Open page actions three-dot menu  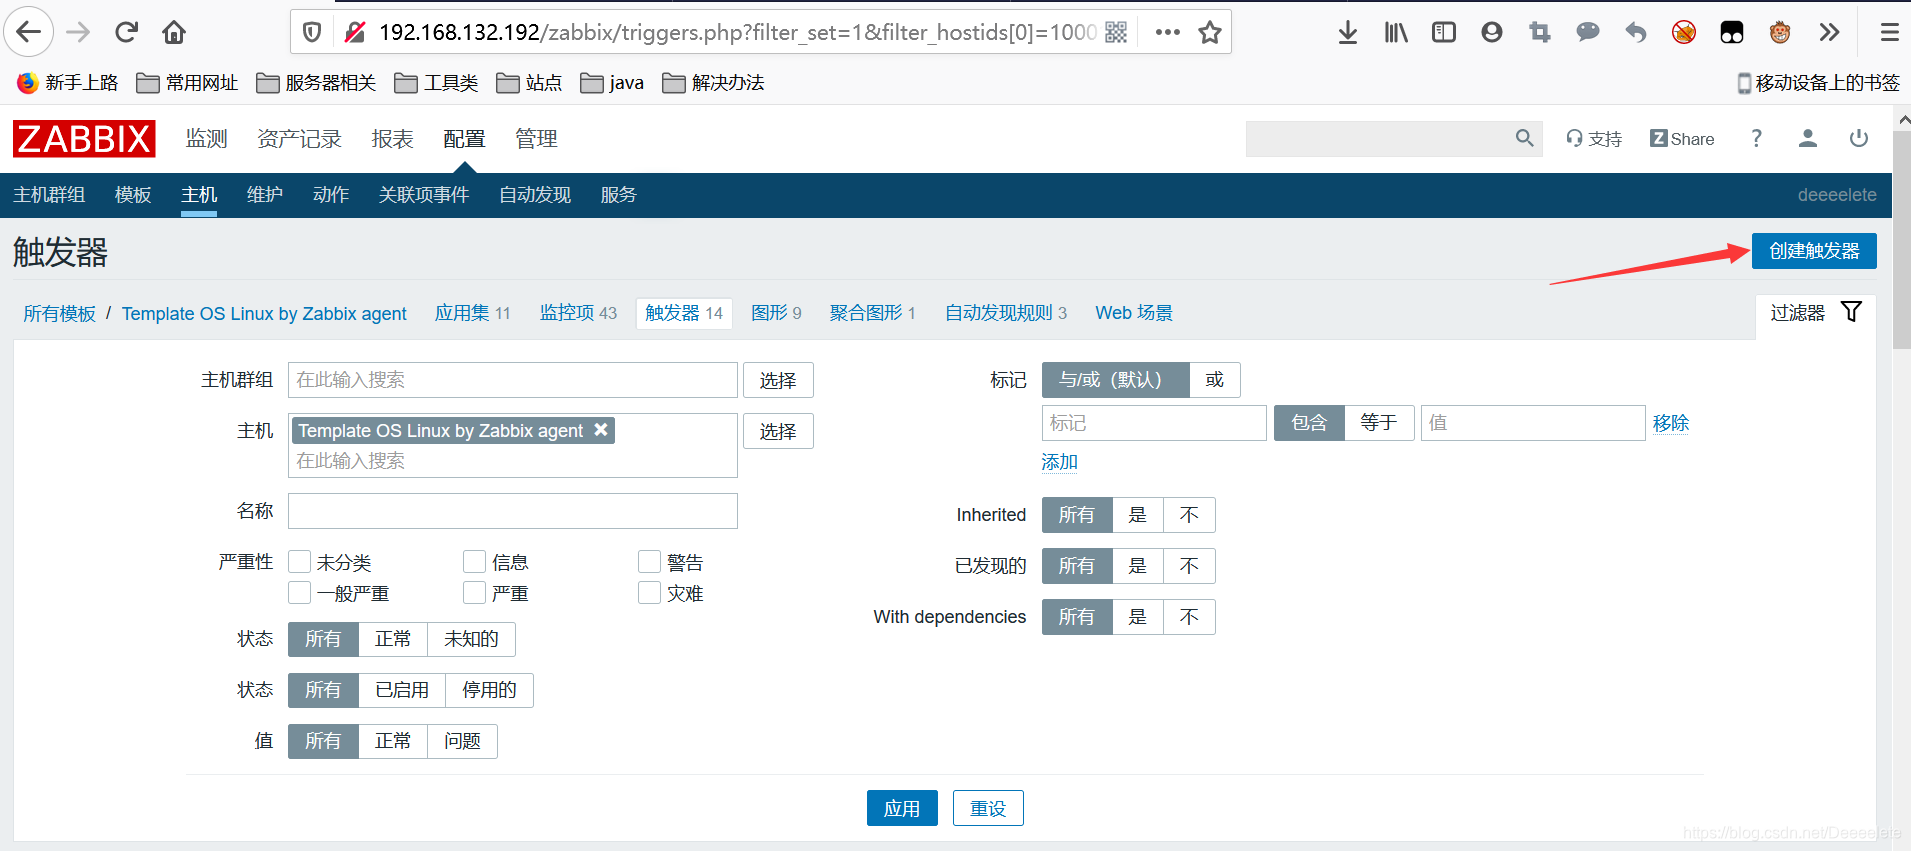pos(1167,32)
